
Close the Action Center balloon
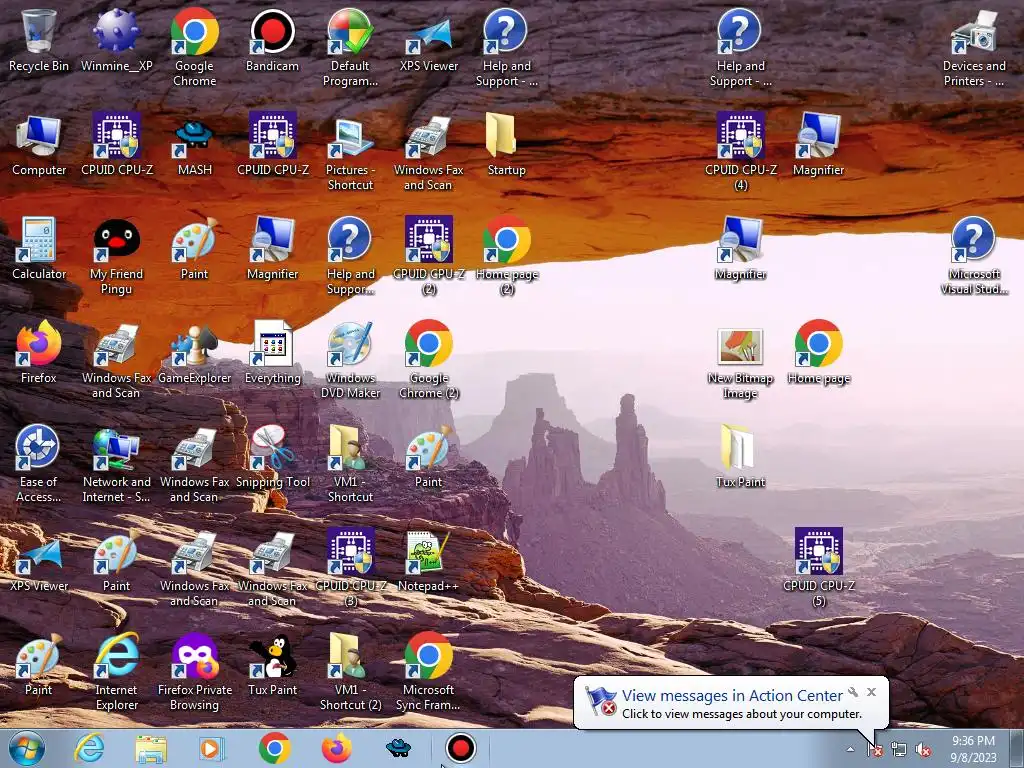pyautogui.click(x=871, y=692)
